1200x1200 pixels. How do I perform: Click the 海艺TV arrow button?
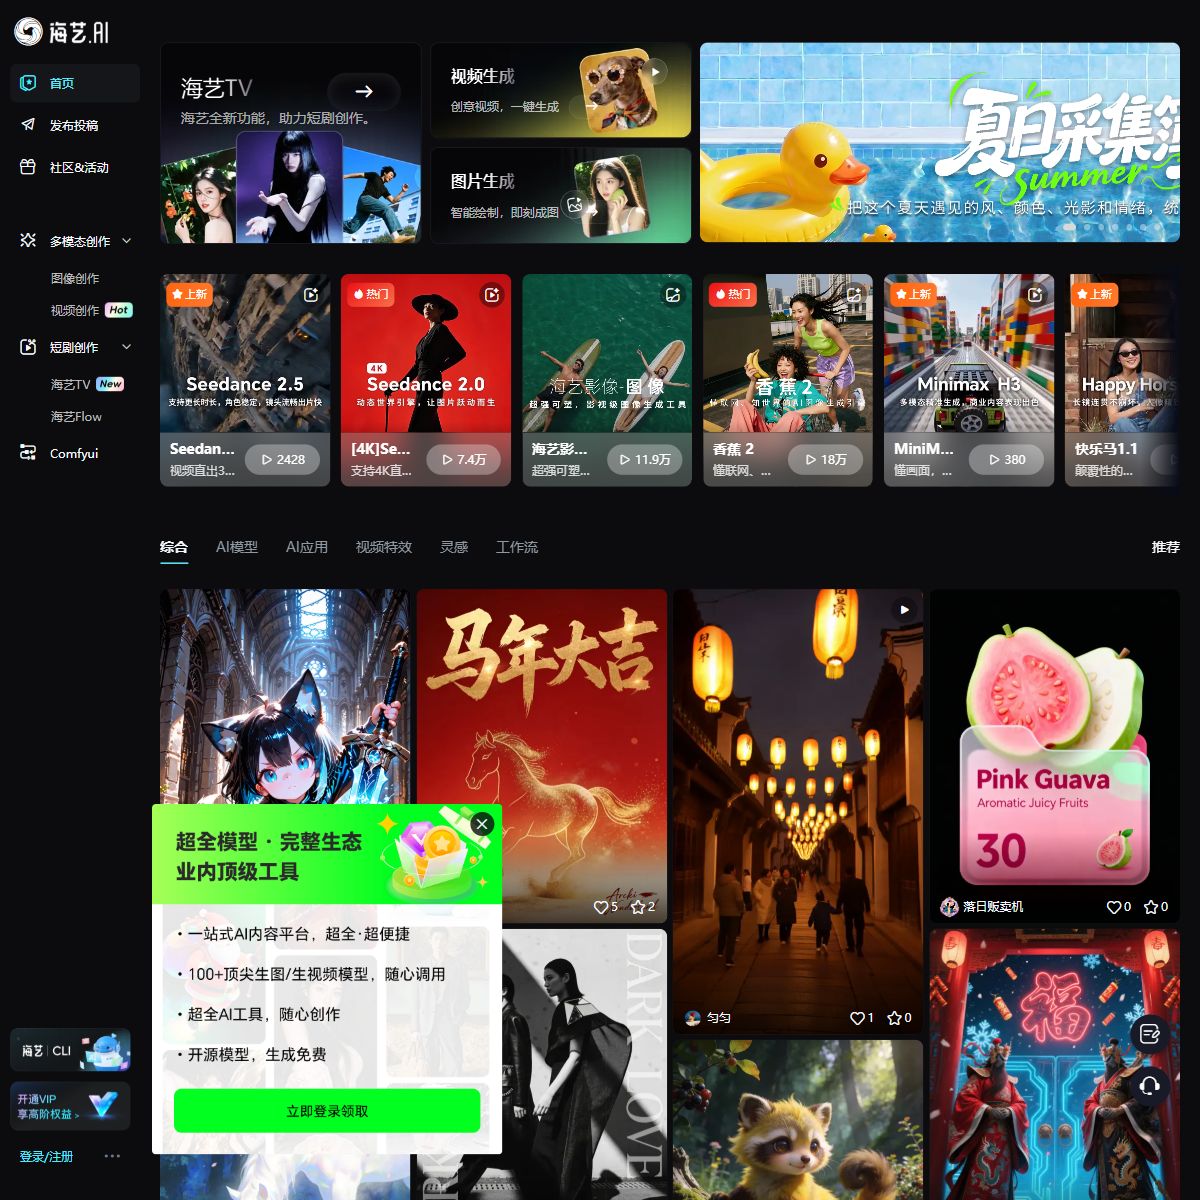[364, 91]
